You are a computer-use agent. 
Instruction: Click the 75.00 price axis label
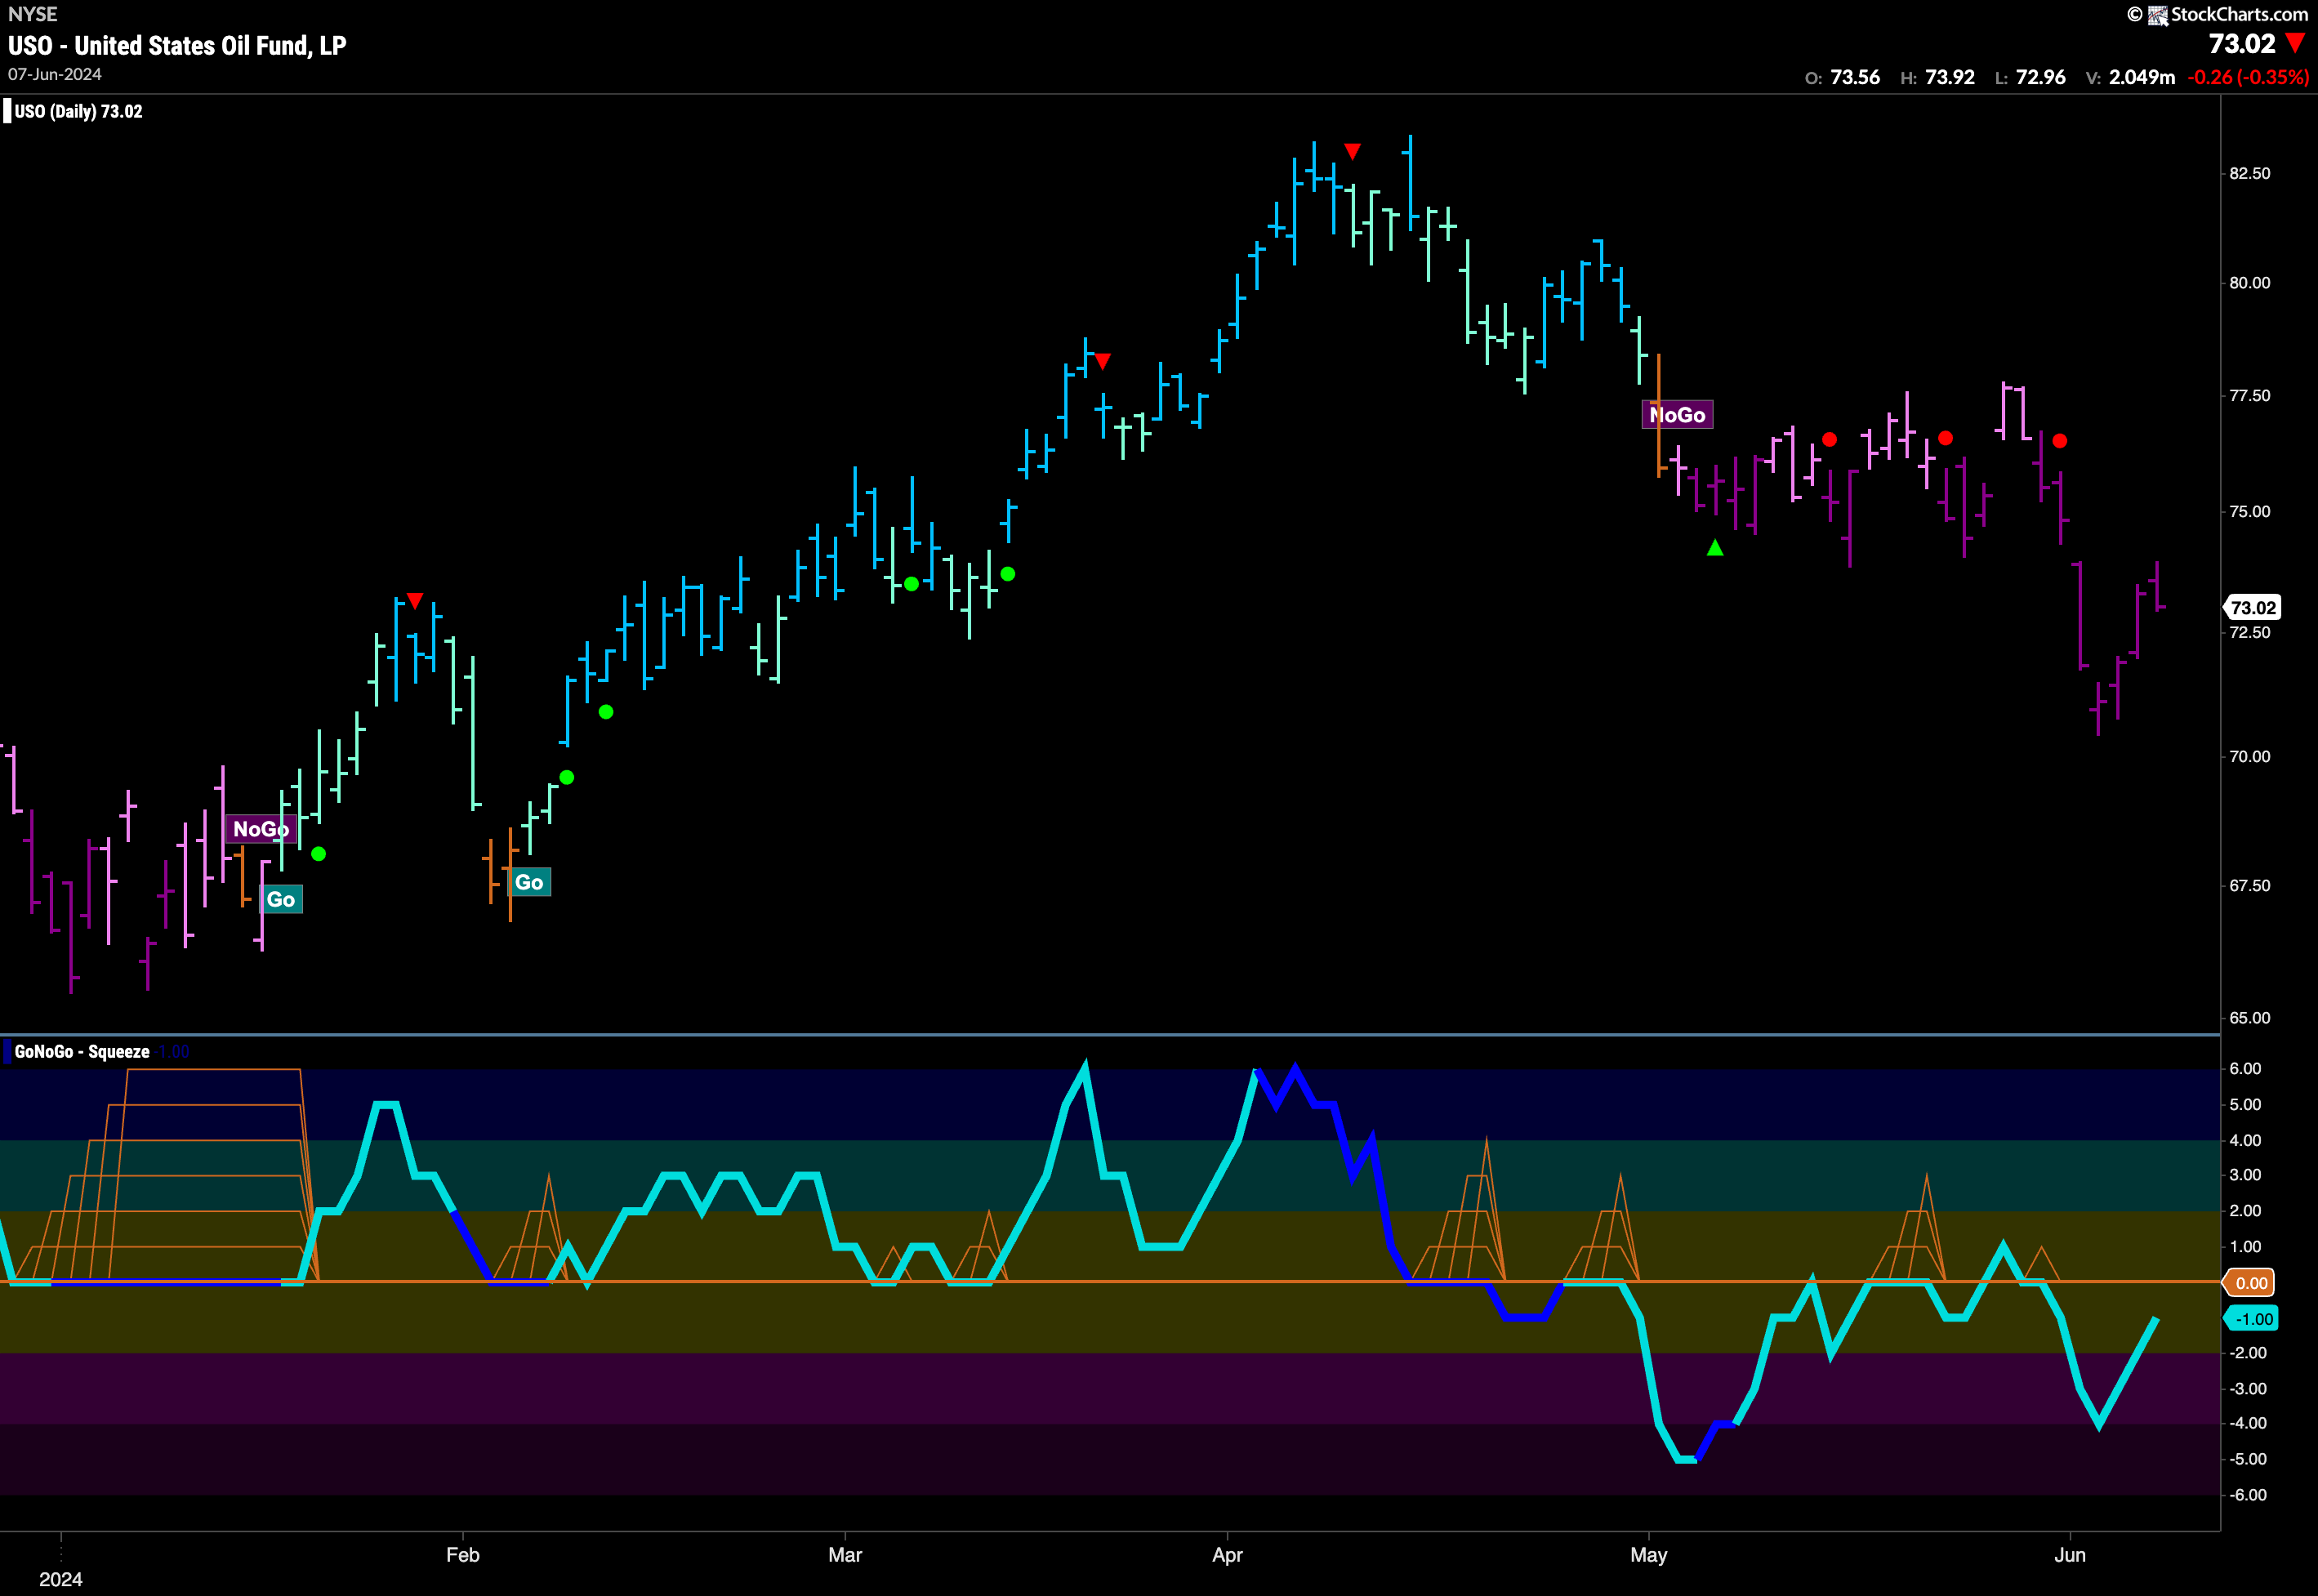tap(2250, 512)
